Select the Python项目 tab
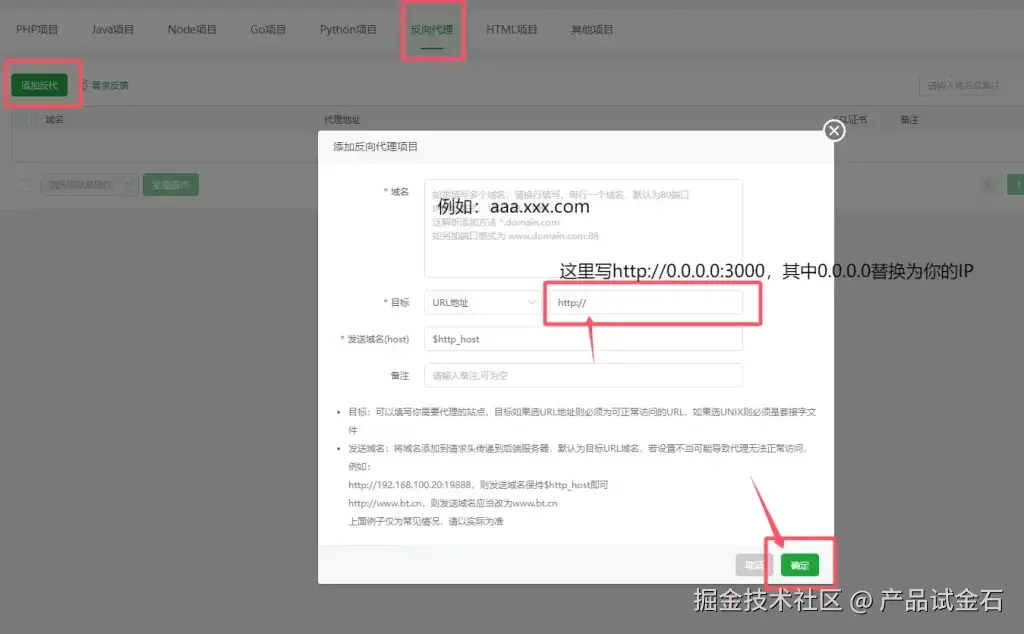1024x634 pixels. click(348, 29)
